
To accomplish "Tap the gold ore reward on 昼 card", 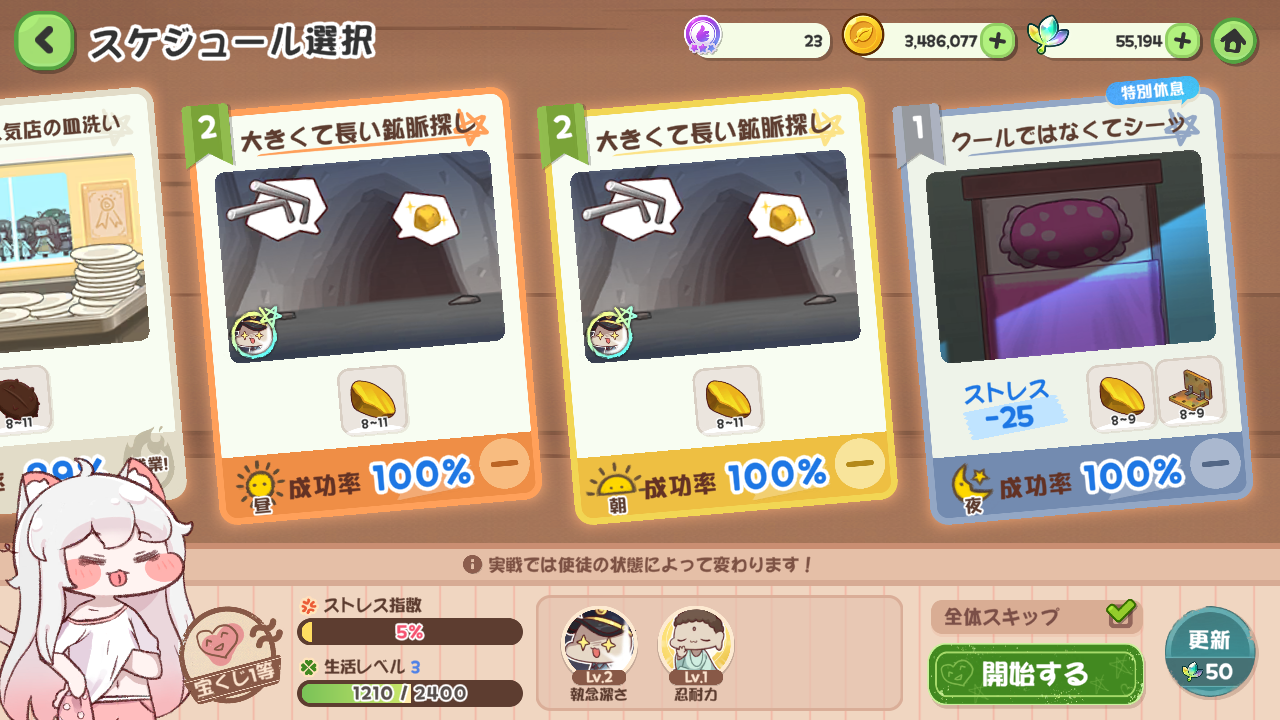I will (372, 400).
